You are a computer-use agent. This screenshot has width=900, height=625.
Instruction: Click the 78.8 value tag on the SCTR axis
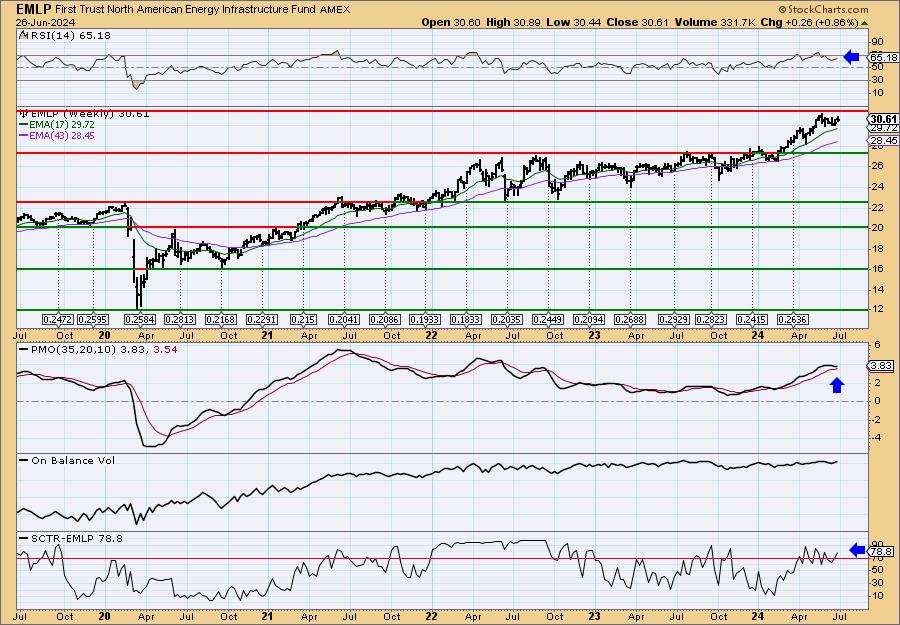tap(882, 552)
